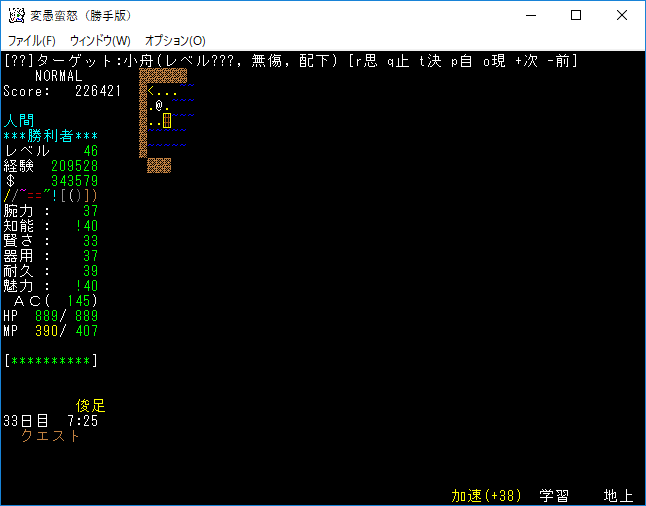646x506 pixels.
Task: Click the Score value 226421
Action: (98, 91)
